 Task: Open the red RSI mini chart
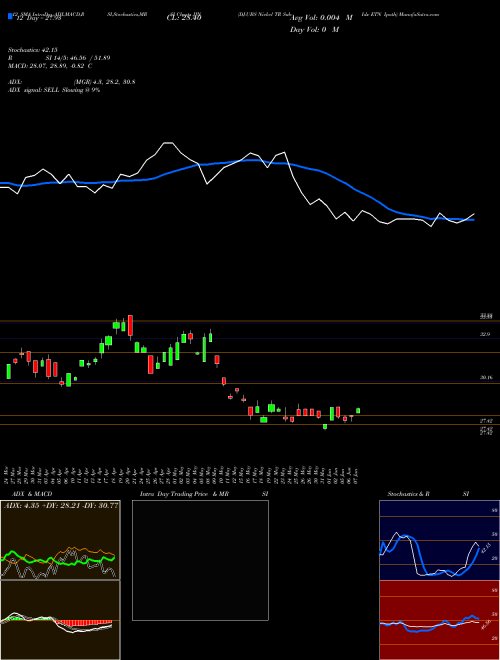[x=439, y=620]
